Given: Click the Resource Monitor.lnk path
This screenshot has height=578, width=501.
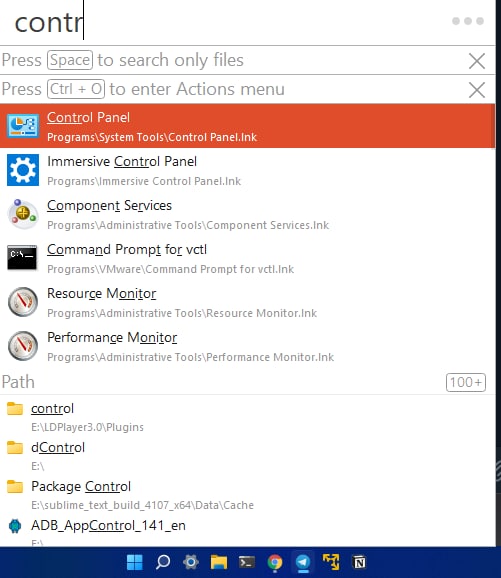Looking at the screenshot, I should click(x=182, y=313).
